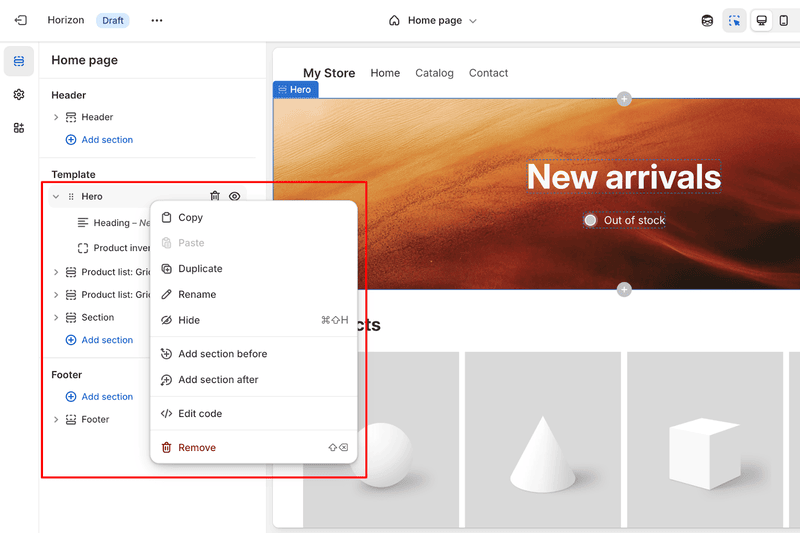The height and width of the screenshot is (533, 800).
Task: Expand the Header section group
Action: [56, 117]
